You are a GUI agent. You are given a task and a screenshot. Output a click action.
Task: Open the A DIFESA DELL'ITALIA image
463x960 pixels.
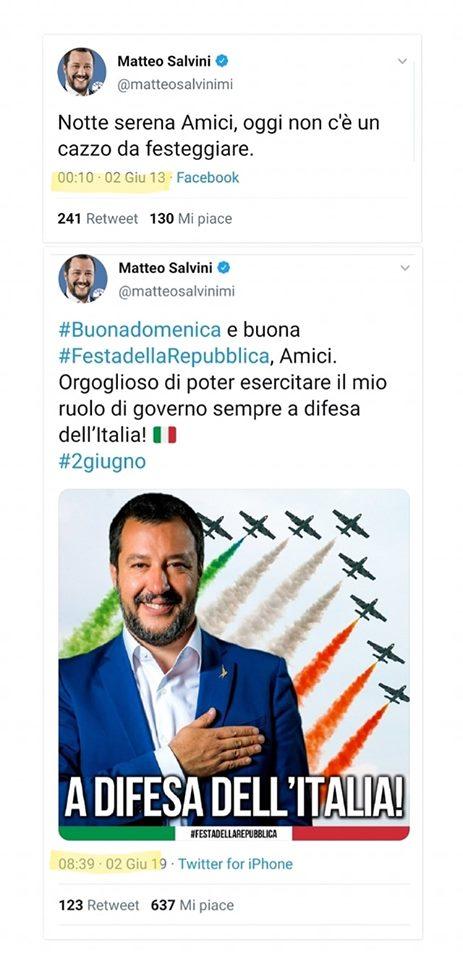point(234,664)
